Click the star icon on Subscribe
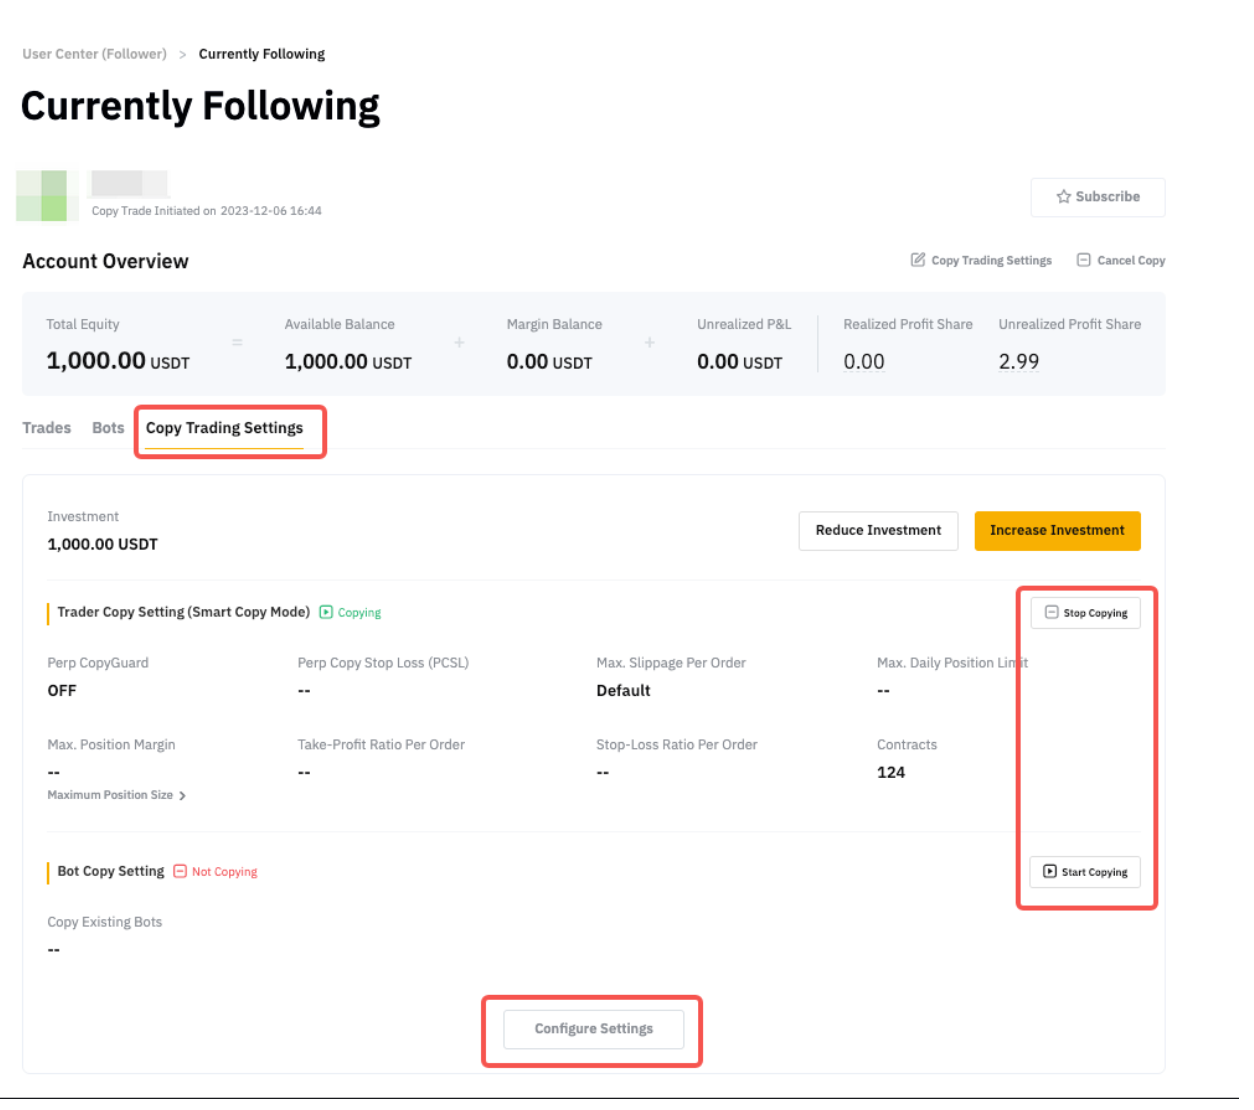Screen dimensions: 1254x1110 [x=1063, y=197]
